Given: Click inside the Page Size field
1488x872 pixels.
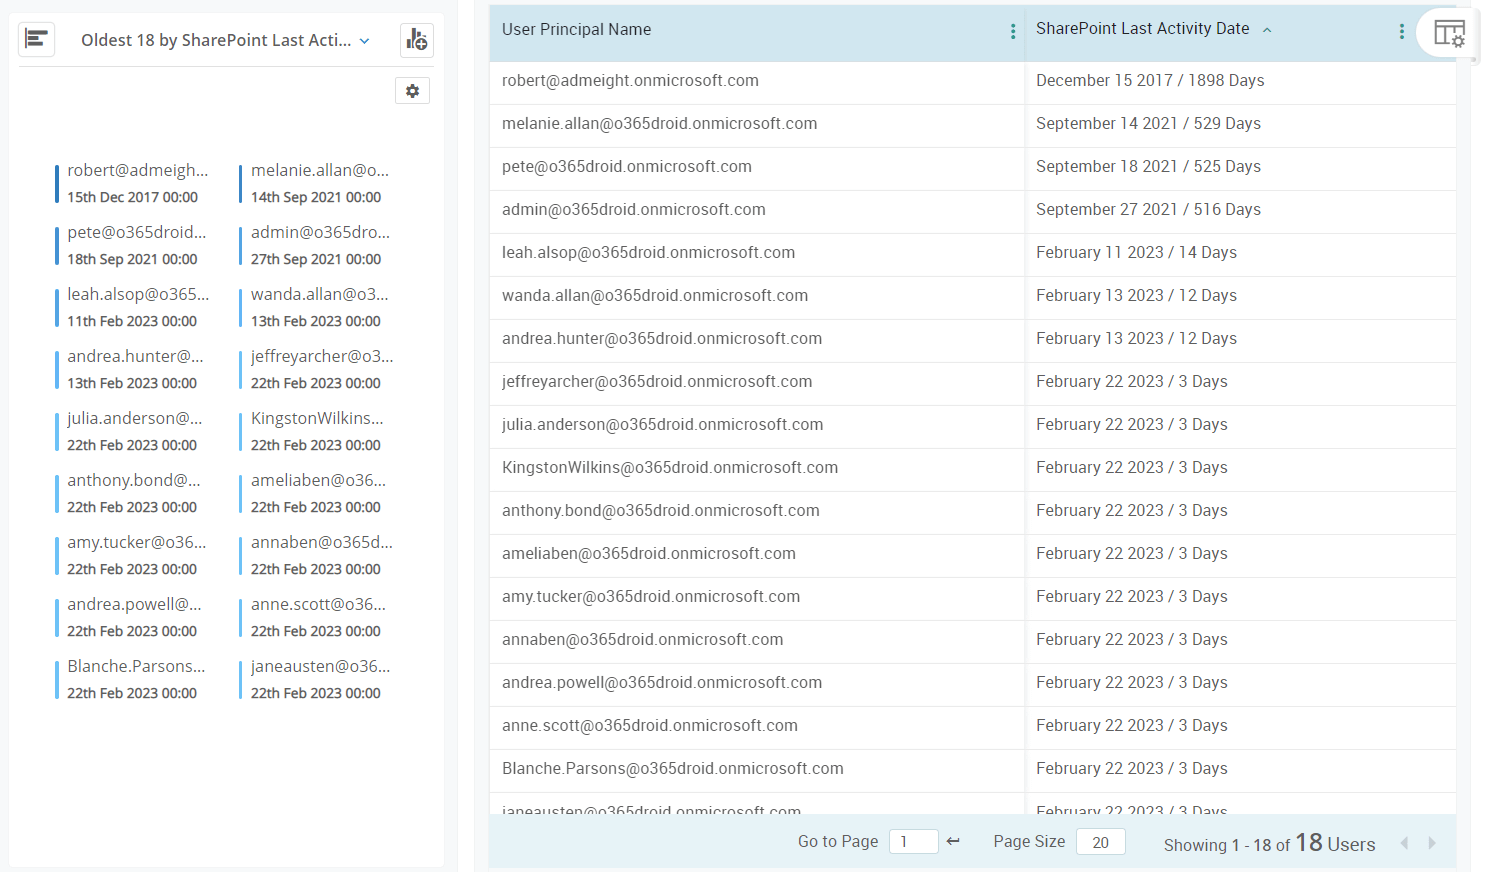Looking at the screenshot, I should [1100, 841].
